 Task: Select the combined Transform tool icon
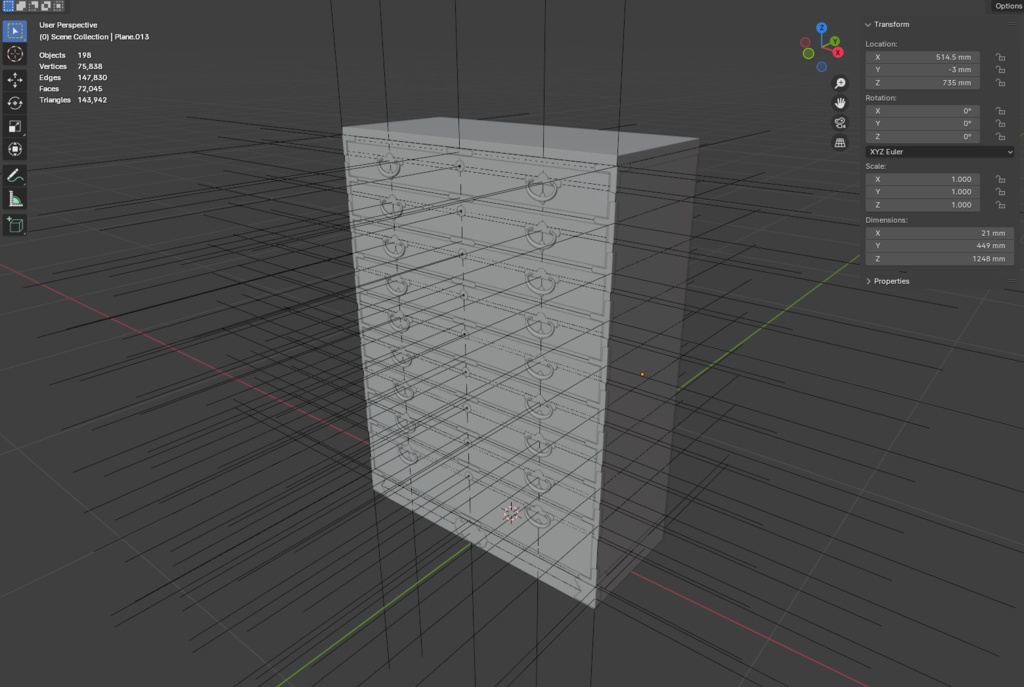[15, 150]
